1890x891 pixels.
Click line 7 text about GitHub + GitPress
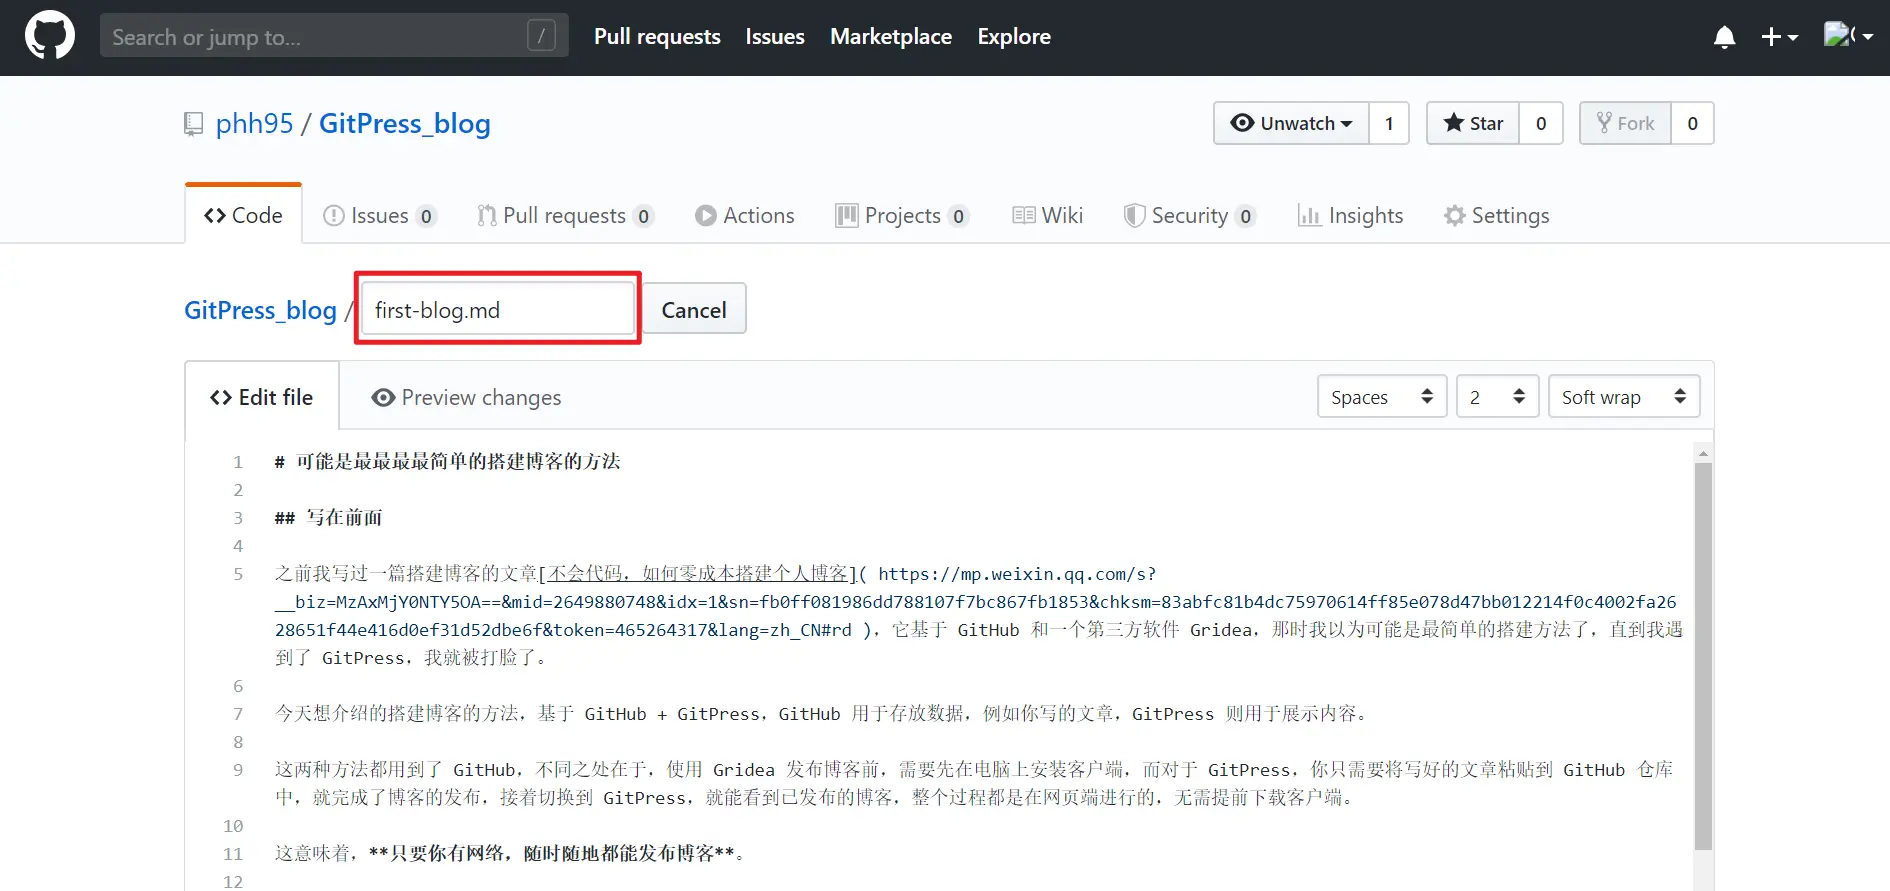tap(822, 713)
